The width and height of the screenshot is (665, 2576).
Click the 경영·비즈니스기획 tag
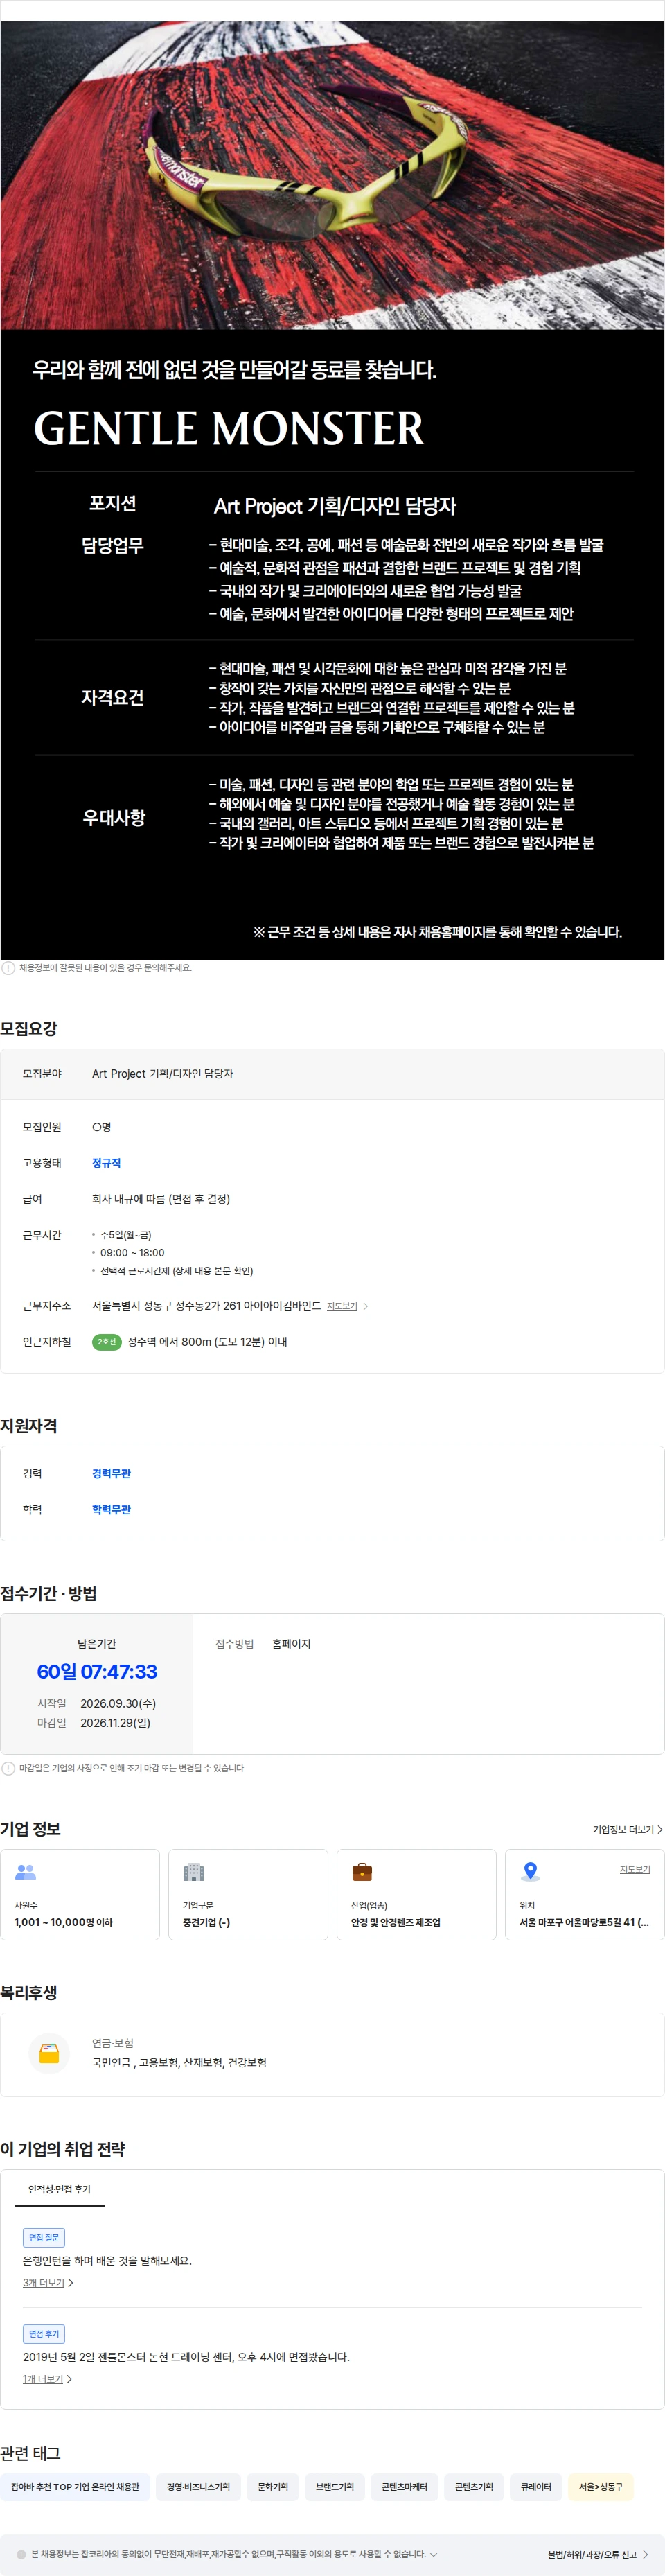(198, 2487)
